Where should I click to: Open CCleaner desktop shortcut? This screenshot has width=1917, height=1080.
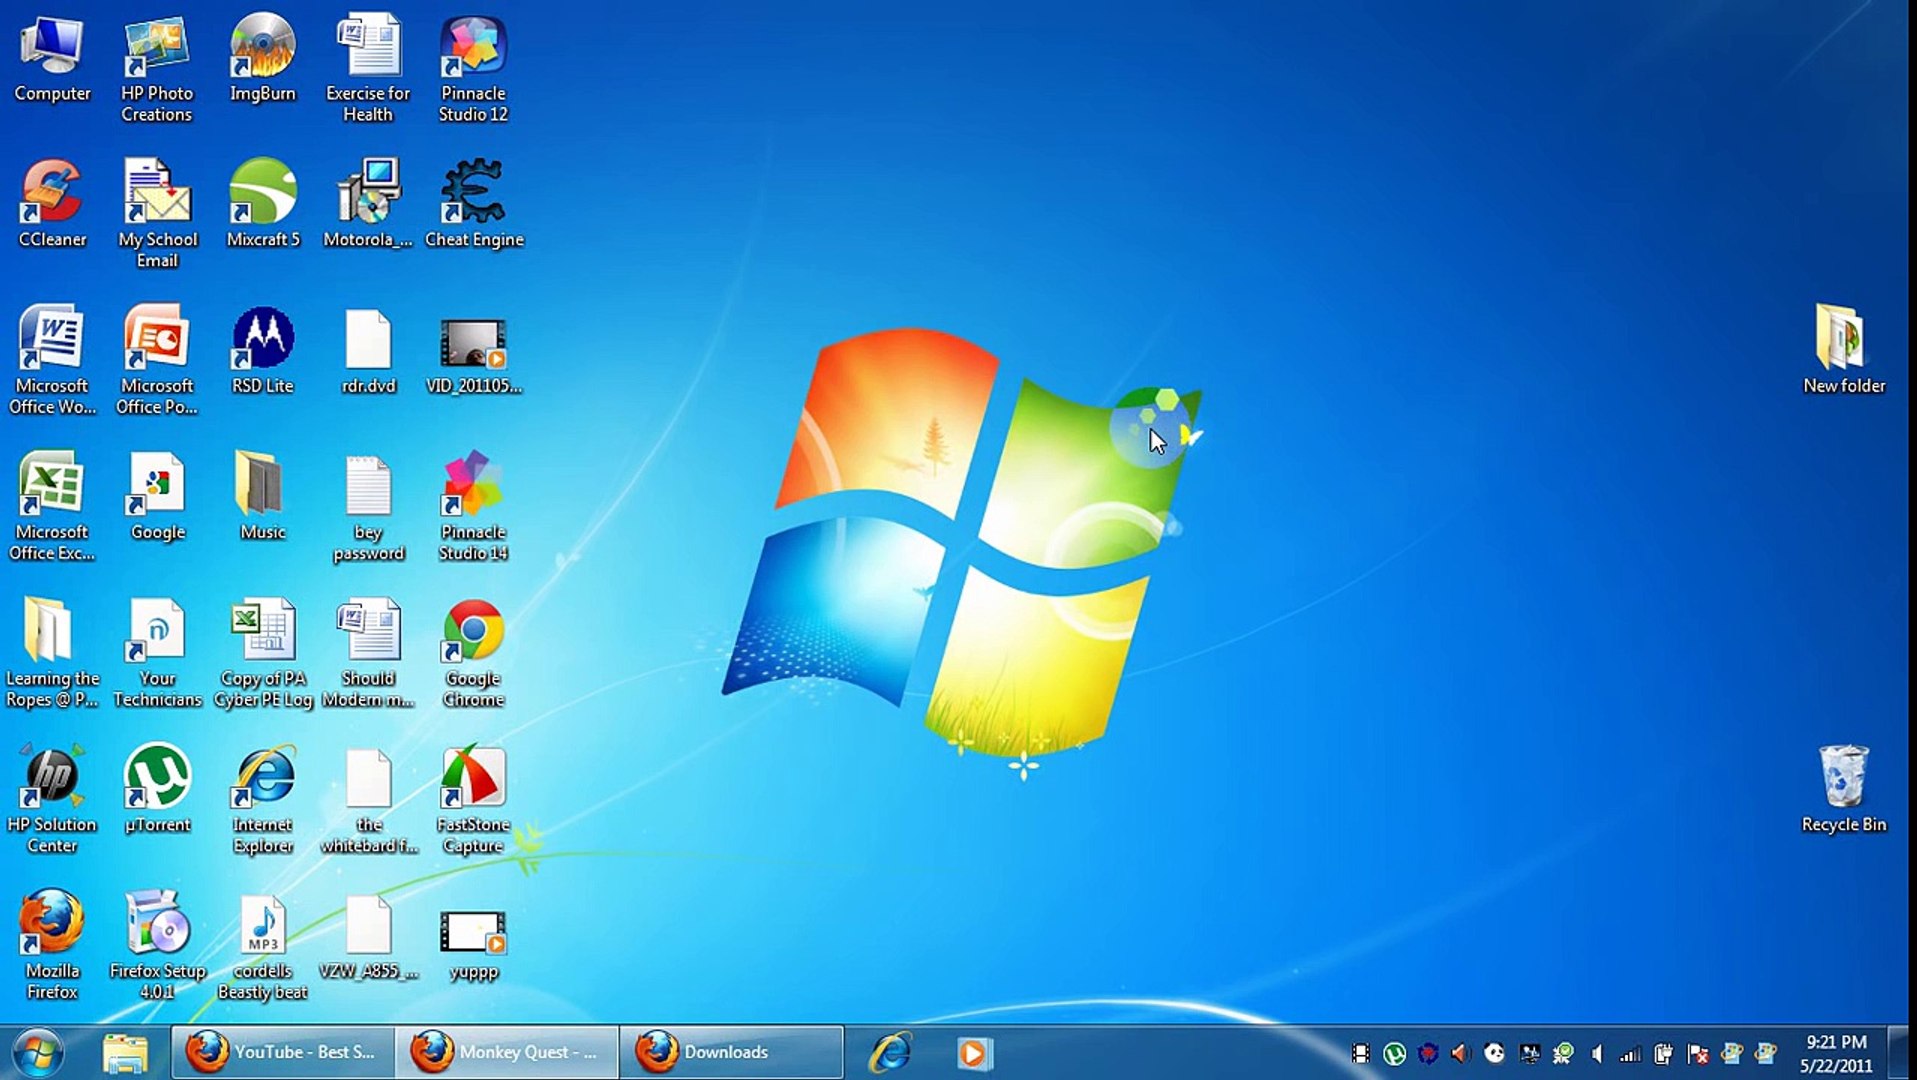click(52, 205)
